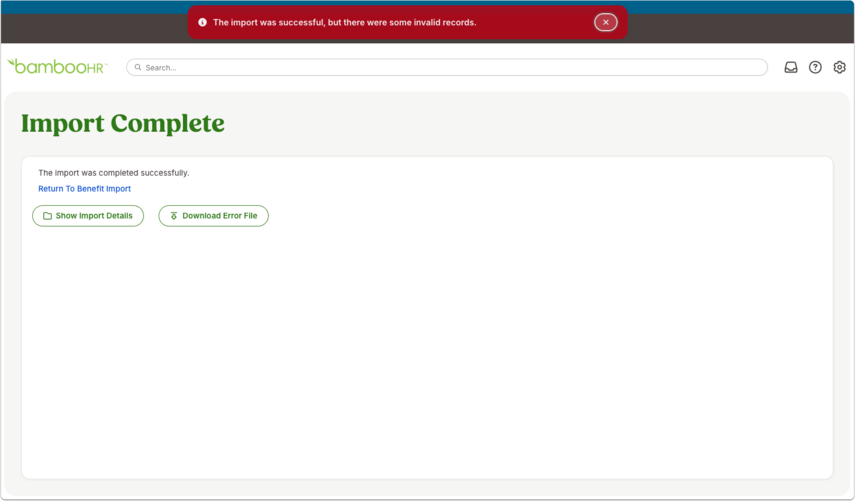Click the magnifier icon in search bar
The image size is (855, 501).
point(138,67)
